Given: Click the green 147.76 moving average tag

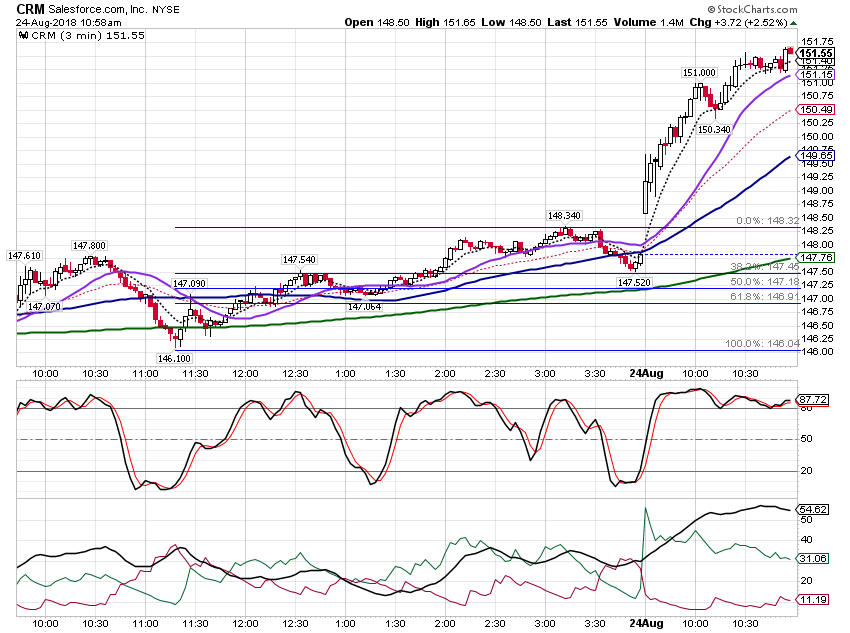Looking at the screenshot, I should (816, 257).
